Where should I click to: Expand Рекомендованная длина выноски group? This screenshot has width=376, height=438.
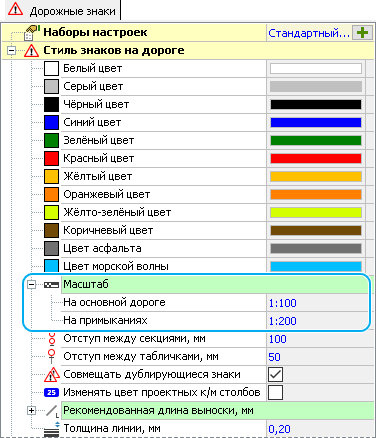click(x=32, y=410)
